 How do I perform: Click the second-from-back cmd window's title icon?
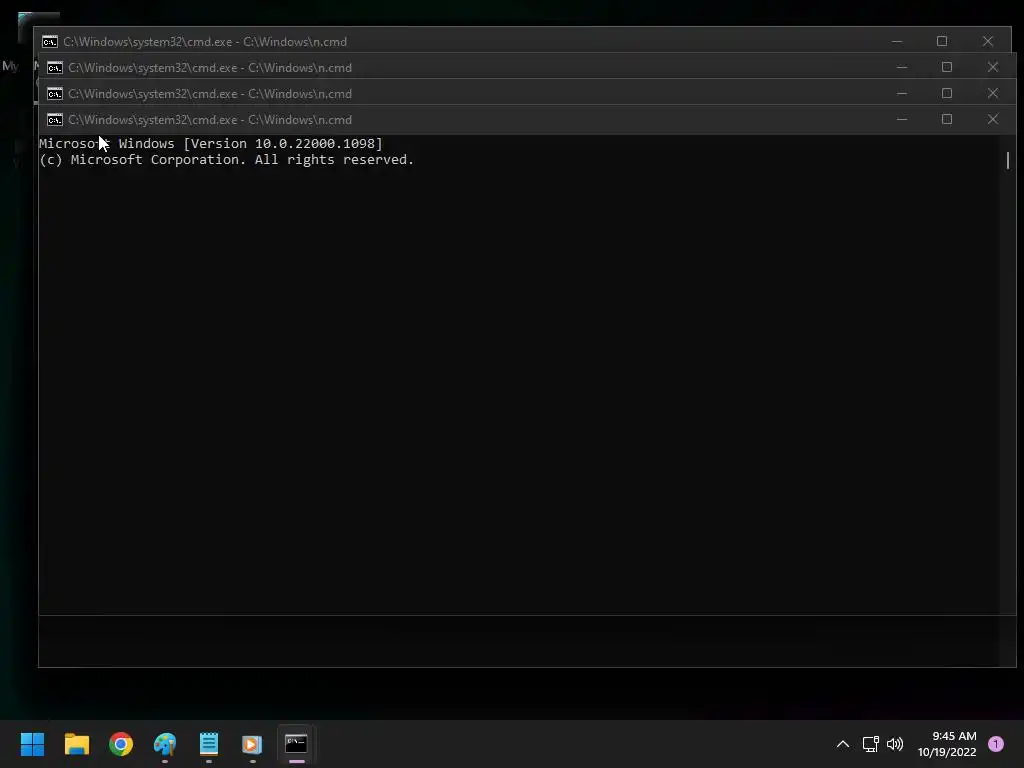(x=55, y=68)
